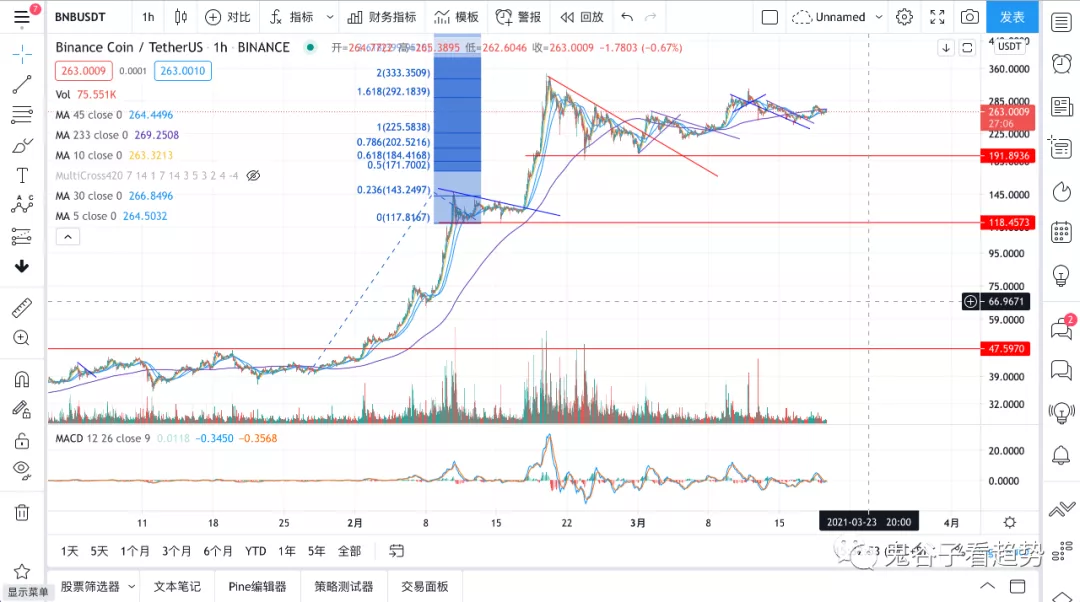
Task: Click the 发表 publish button
Action: click(1012, 17)
